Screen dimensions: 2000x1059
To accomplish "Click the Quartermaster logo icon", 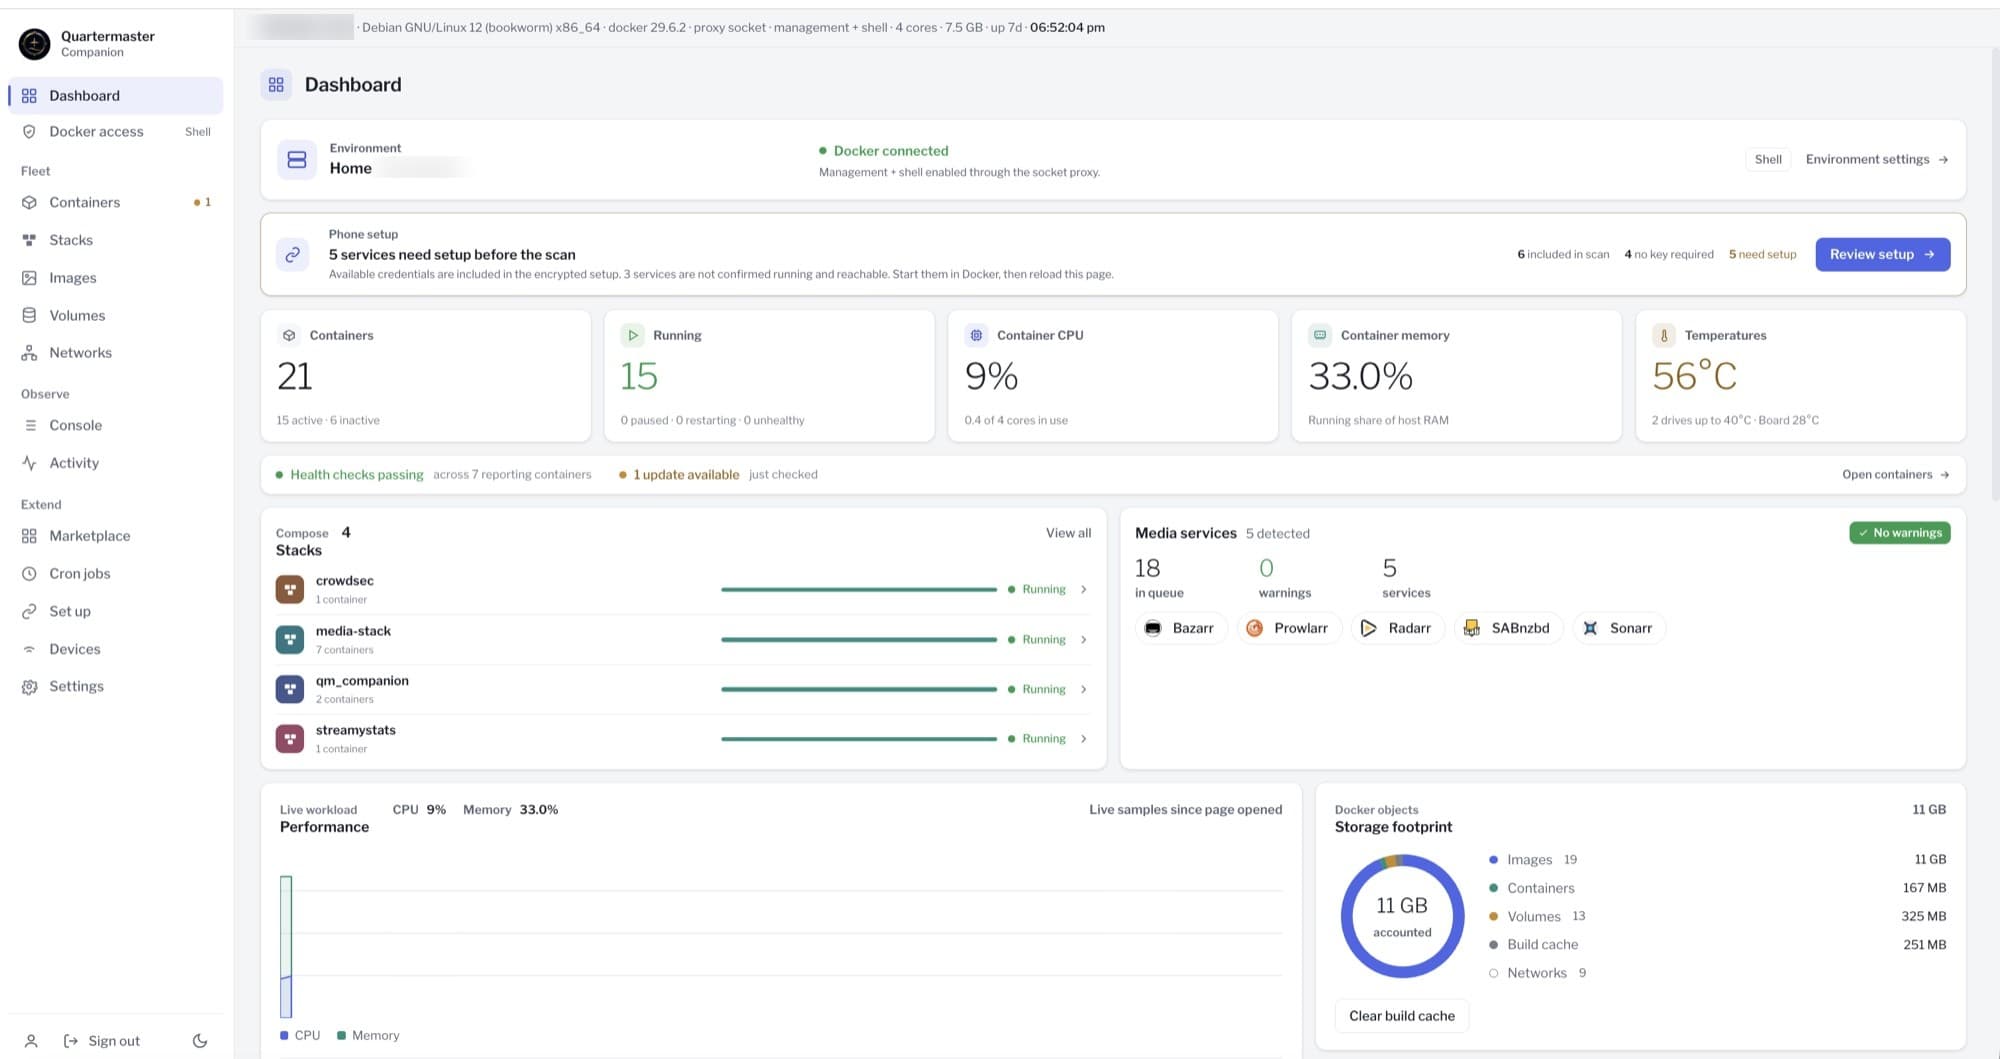I will (34, 43).
